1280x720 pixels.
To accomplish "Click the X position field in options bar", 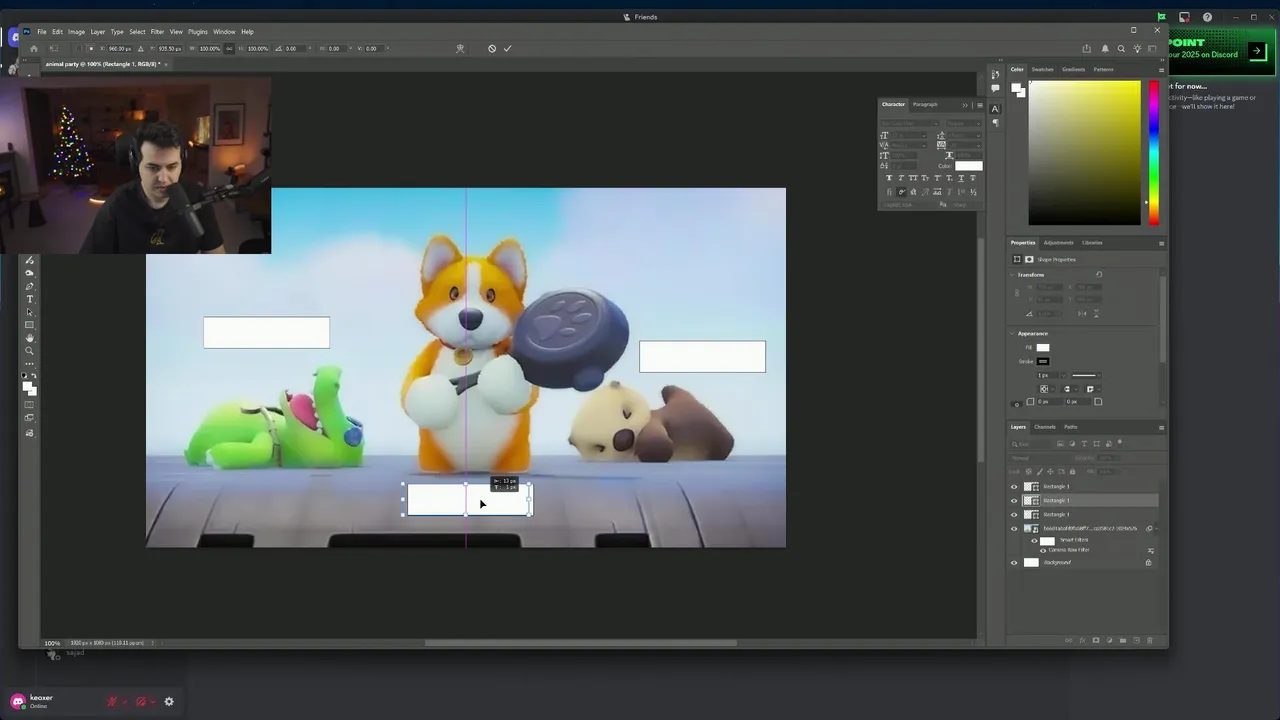I will [120, 48].
